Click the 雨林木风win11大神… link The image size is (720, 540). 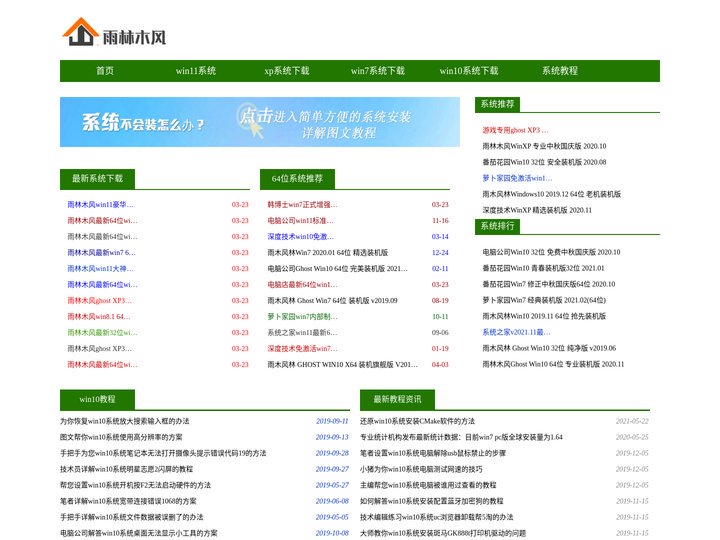100,269
